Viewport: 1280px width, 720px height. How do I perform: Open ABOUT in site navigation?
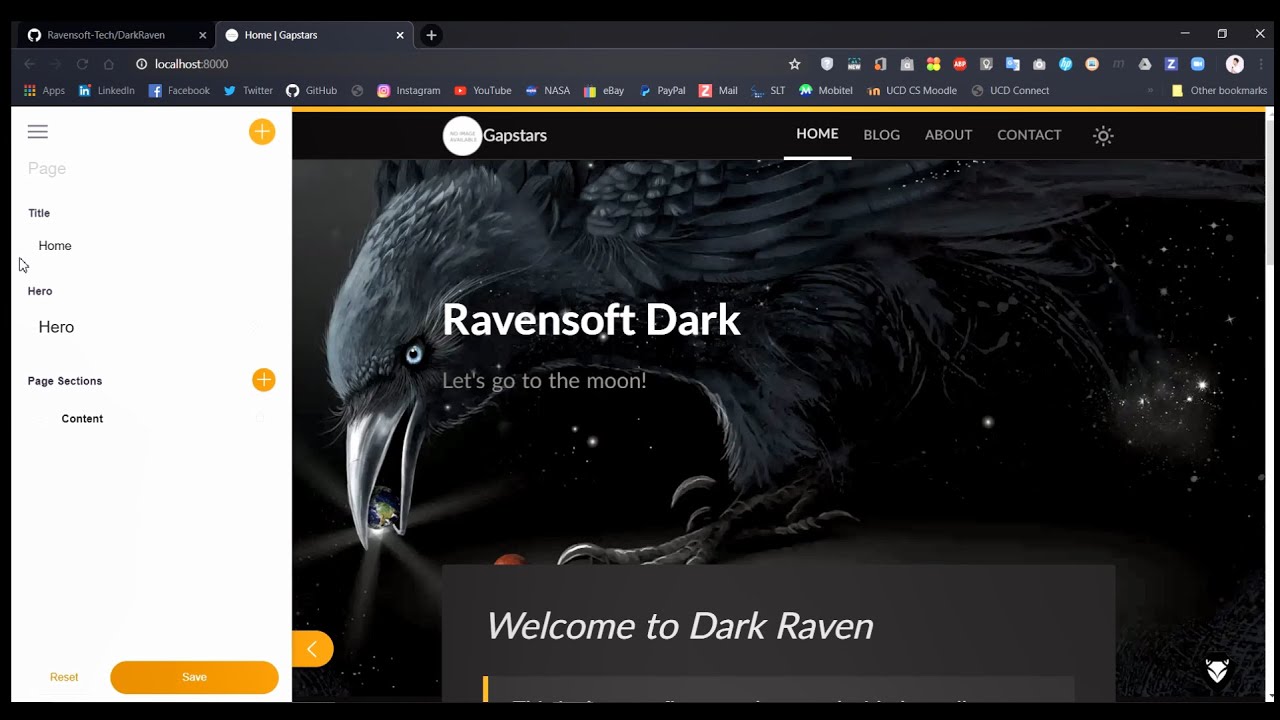coord(948,135)
